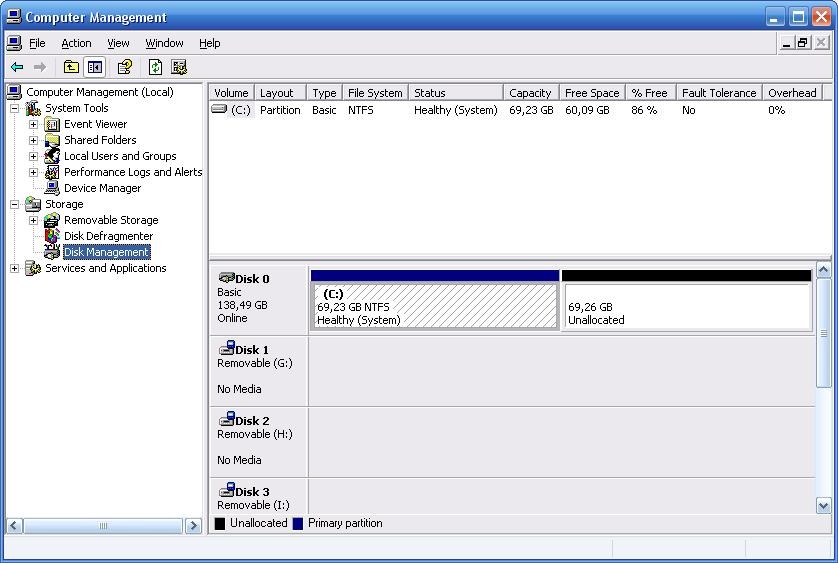
Task: Click the Disk Management tree icon
Action: pos(52,252)
